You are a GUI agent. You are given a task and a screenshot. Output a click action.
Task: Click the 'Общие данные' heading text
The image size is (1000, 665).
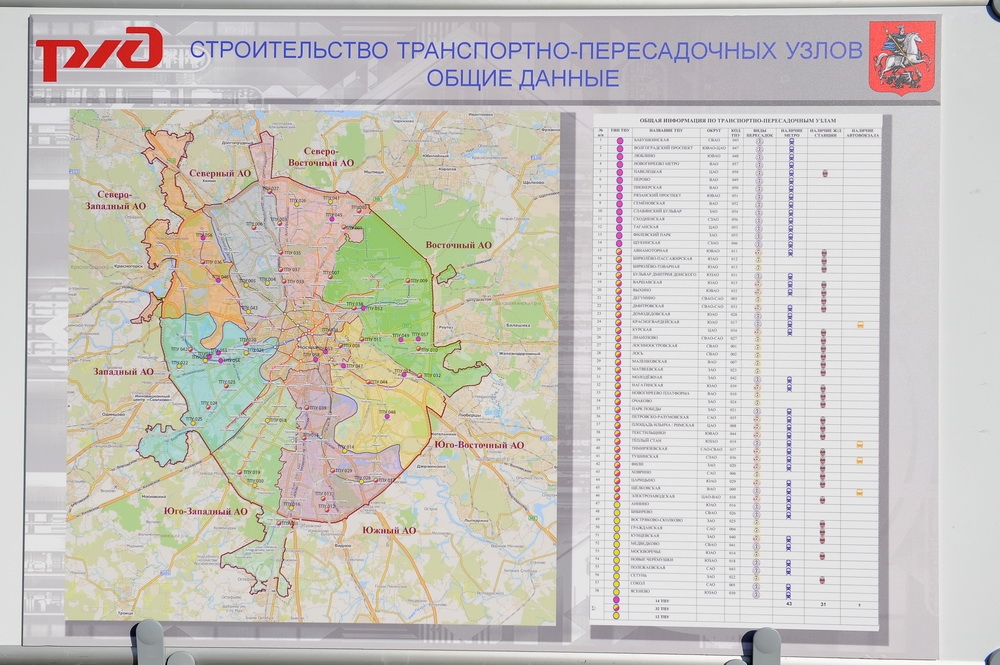click(522, 77)
